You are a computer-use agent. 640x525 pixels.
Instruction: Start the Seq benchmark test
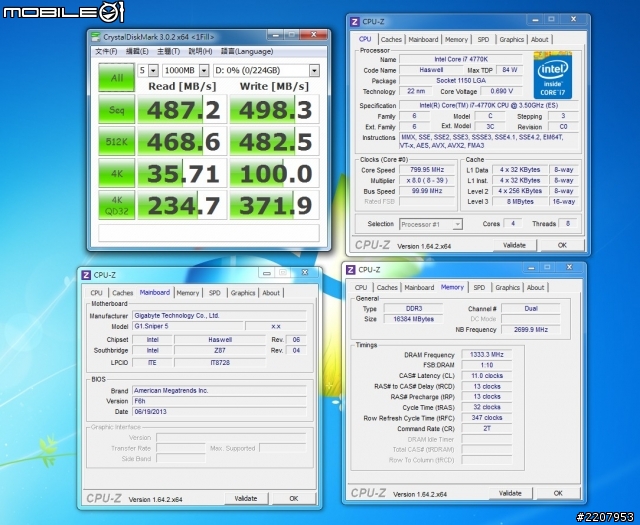pyautogui.click(x=117, y=109)
